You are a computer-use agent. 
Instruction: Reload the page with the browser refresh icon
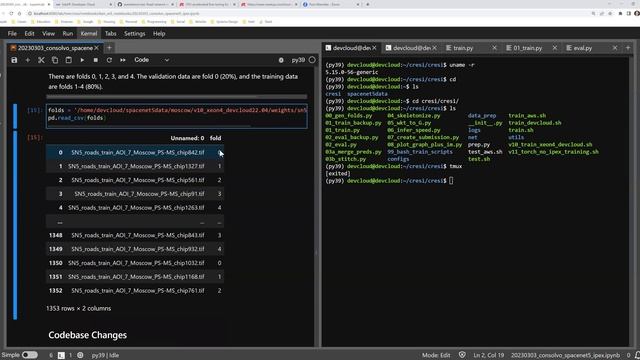tap(11, 13)
